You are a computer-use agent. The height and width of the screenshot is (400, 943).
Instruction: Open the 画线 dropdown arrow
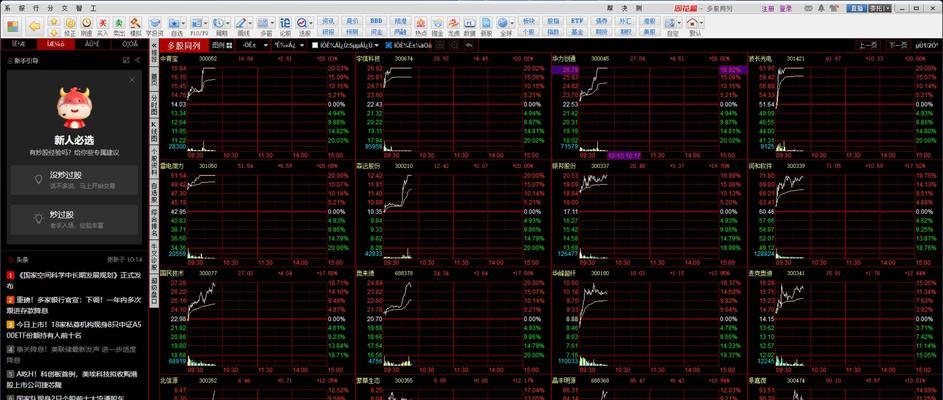click(251, 22)
